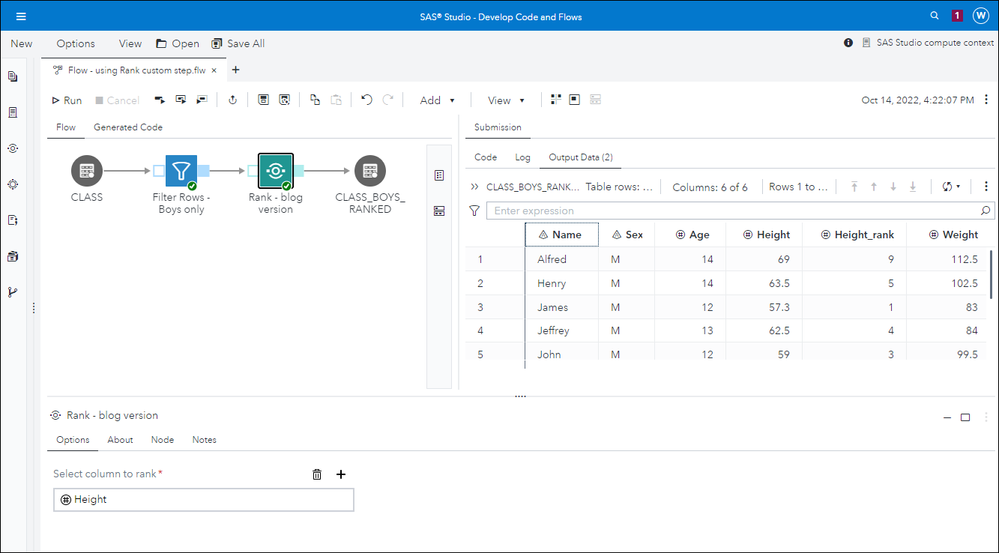Open the Explorer pane in left sidebar
This screenshot has height=553, width=999.
[13, 76]
